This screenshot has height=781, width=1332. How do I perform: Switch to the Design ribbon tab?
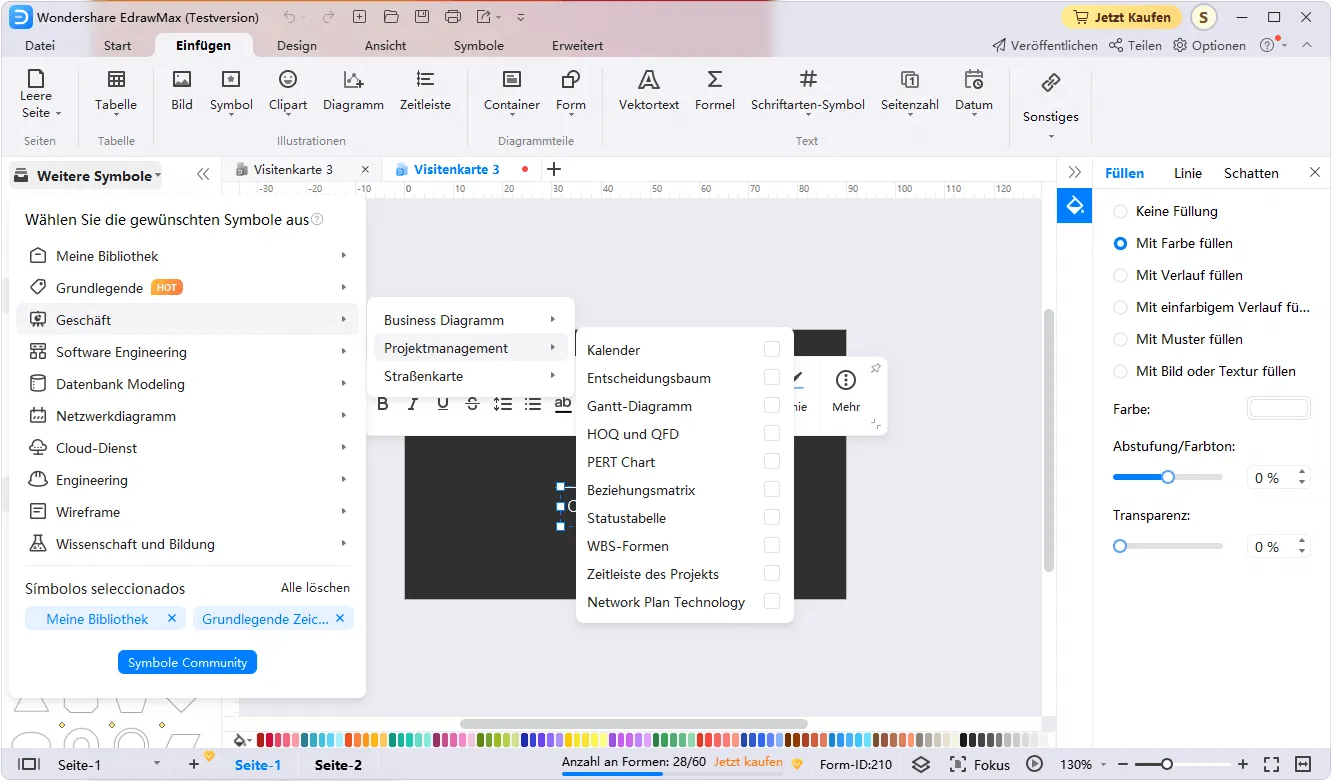[x=296, y=46]
